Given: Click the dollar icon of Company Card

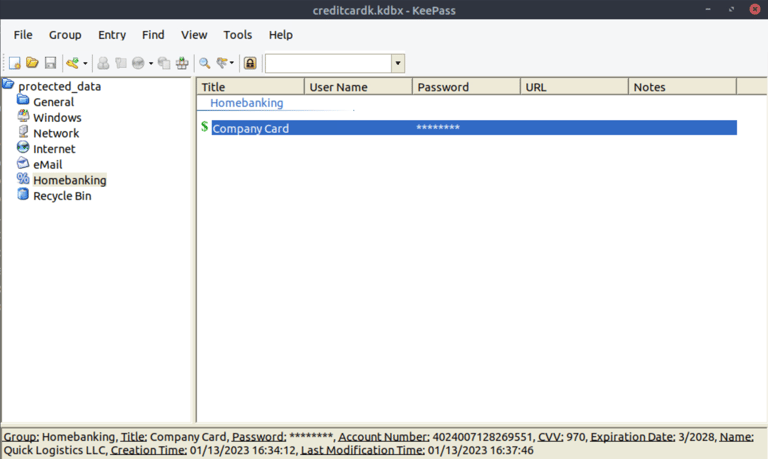Looking at the screenshot, I should (x=205, y=127).
